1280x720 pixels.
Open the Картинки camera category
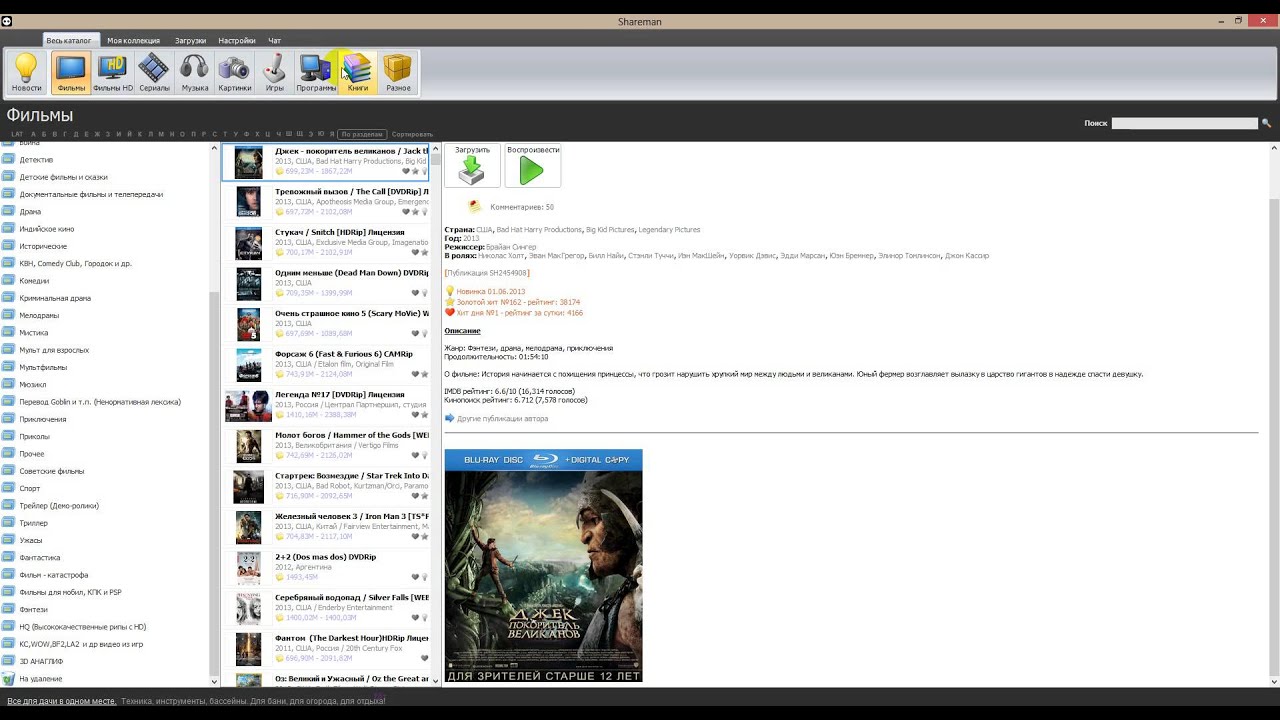point(234,73)
